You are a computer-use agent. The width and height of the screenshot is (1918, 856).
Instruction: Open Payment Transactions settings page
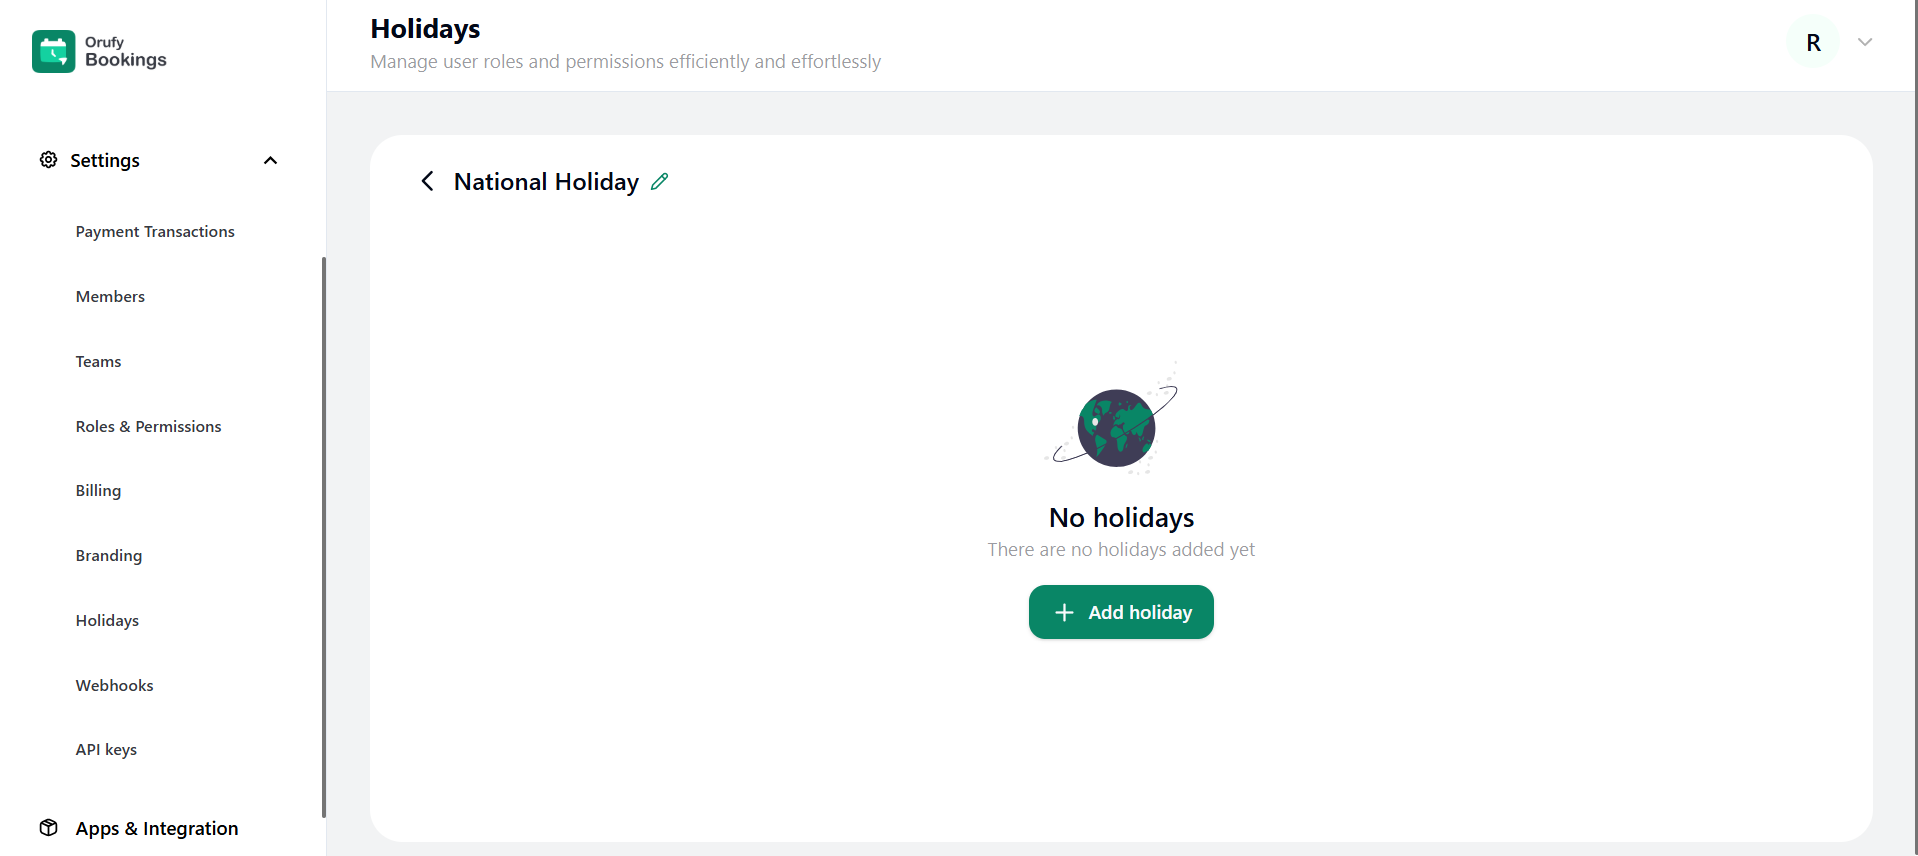point(155,231)
